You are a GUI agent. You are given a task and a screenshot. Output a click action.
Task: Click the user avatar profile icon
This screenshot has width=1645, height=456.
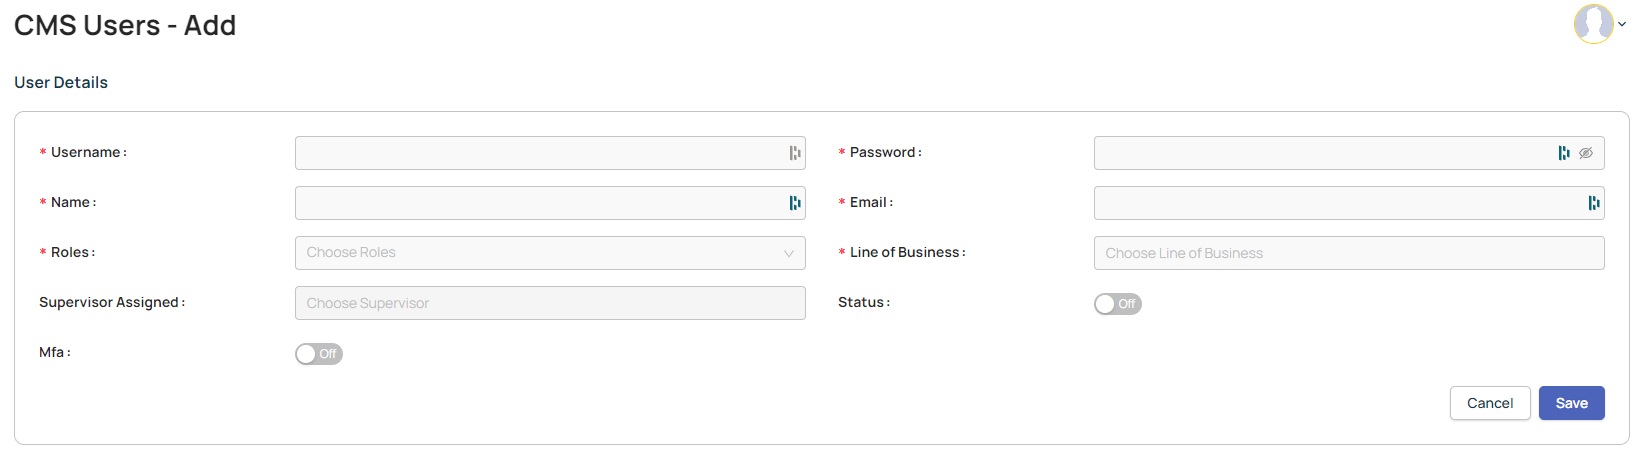(1594, 24)
